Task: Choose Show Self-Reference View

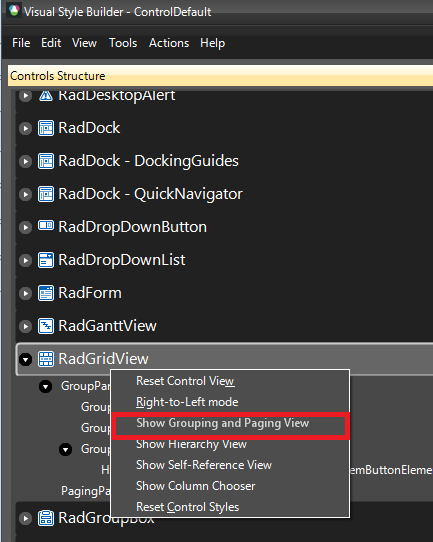Action: pos(230,465)
